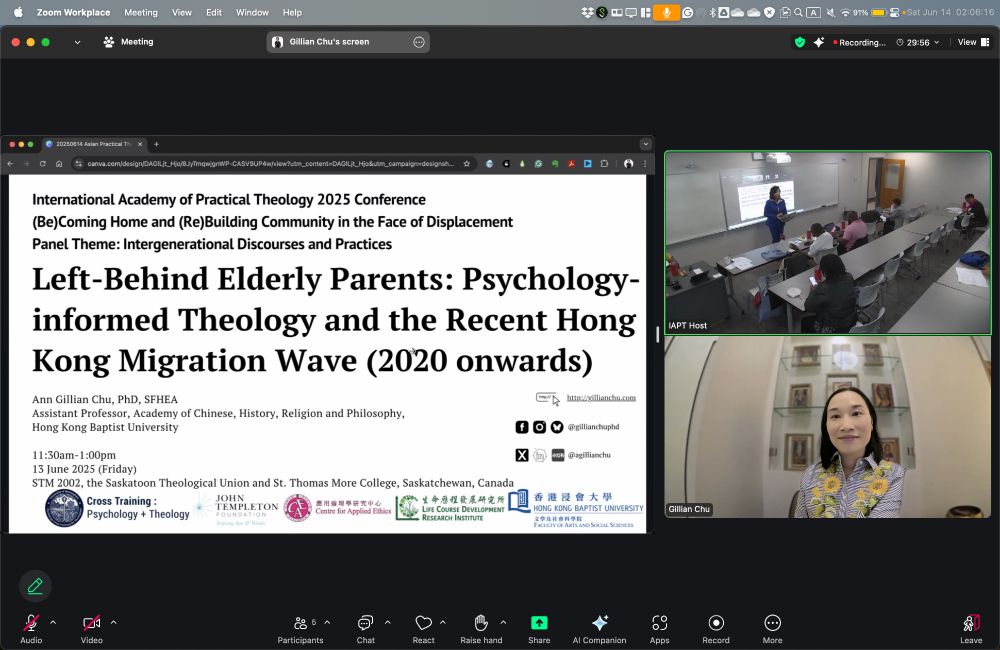Open the Participants panel
This screenshot has height=650, width=1000.
tap(300, 628)
